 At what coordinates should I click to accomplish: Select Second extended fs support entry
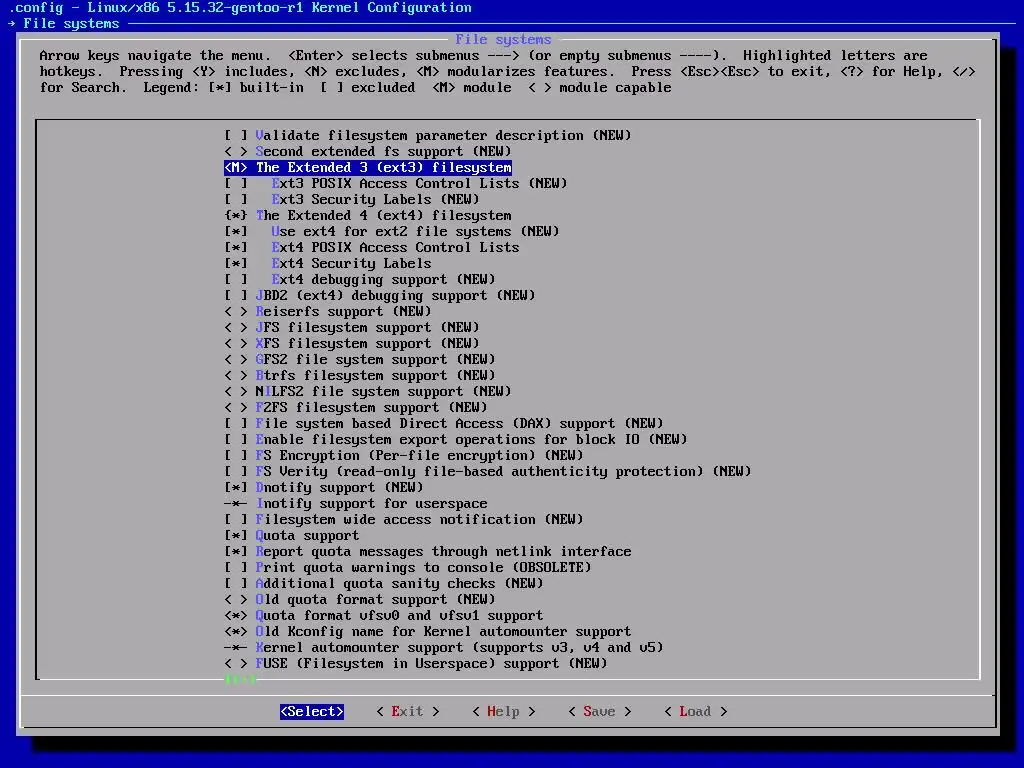[368, 152]
